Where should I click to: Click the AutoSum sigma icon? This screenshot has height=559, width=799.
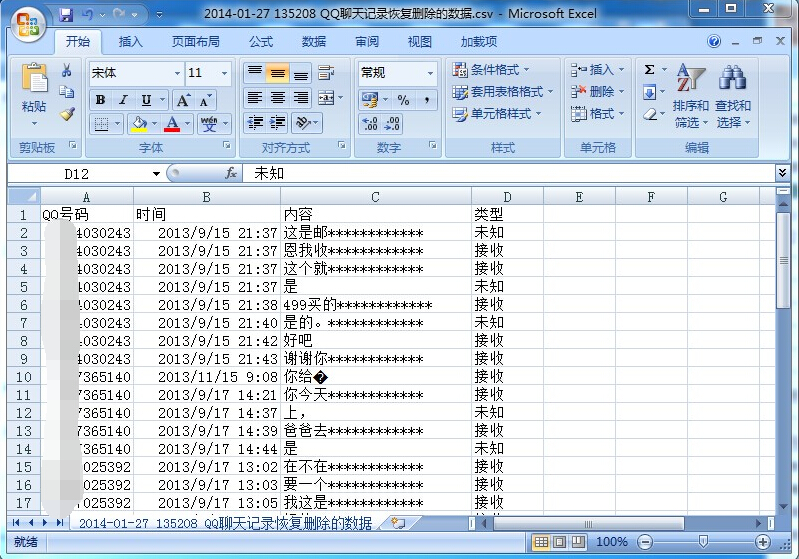coord(649,69)
